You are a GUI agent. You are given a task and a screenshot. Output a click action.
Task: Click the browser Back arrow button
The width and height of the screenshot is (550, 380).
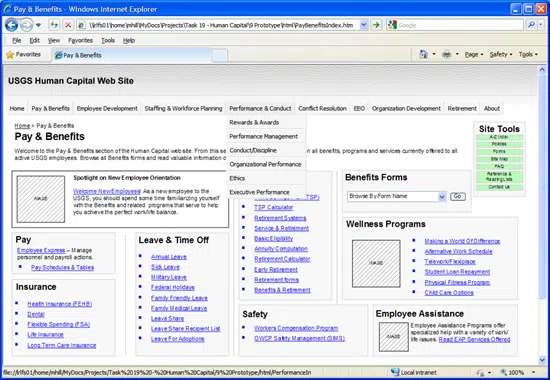pos(11,25)
